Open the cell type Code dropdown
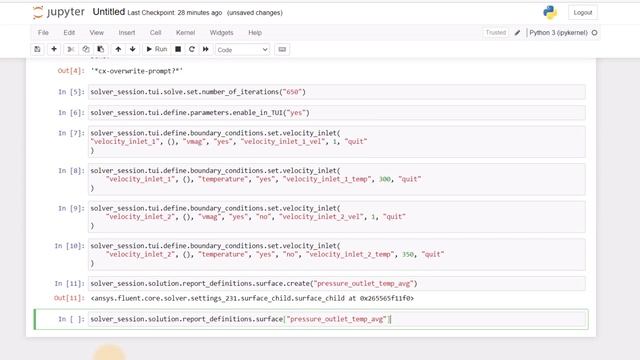640x360 pixels. pyautogui.click(x=242, y=50)
